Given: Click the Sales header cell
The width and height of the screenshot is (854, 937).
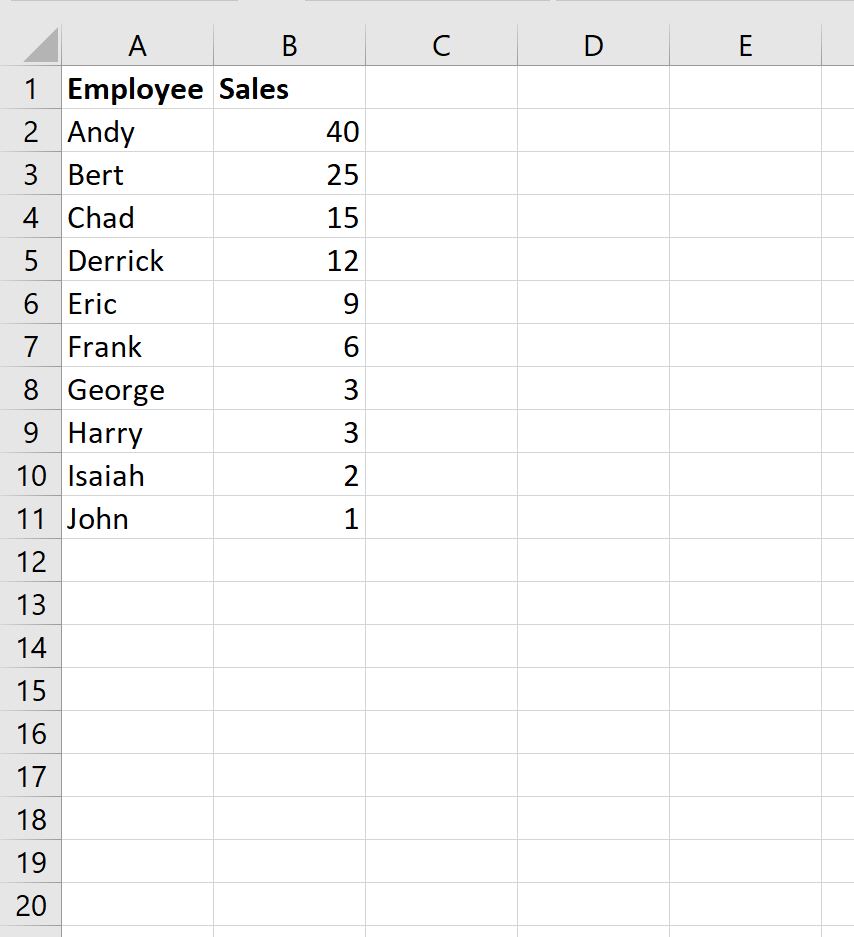Looking at the screenshot, I should (x=289, y=88).
